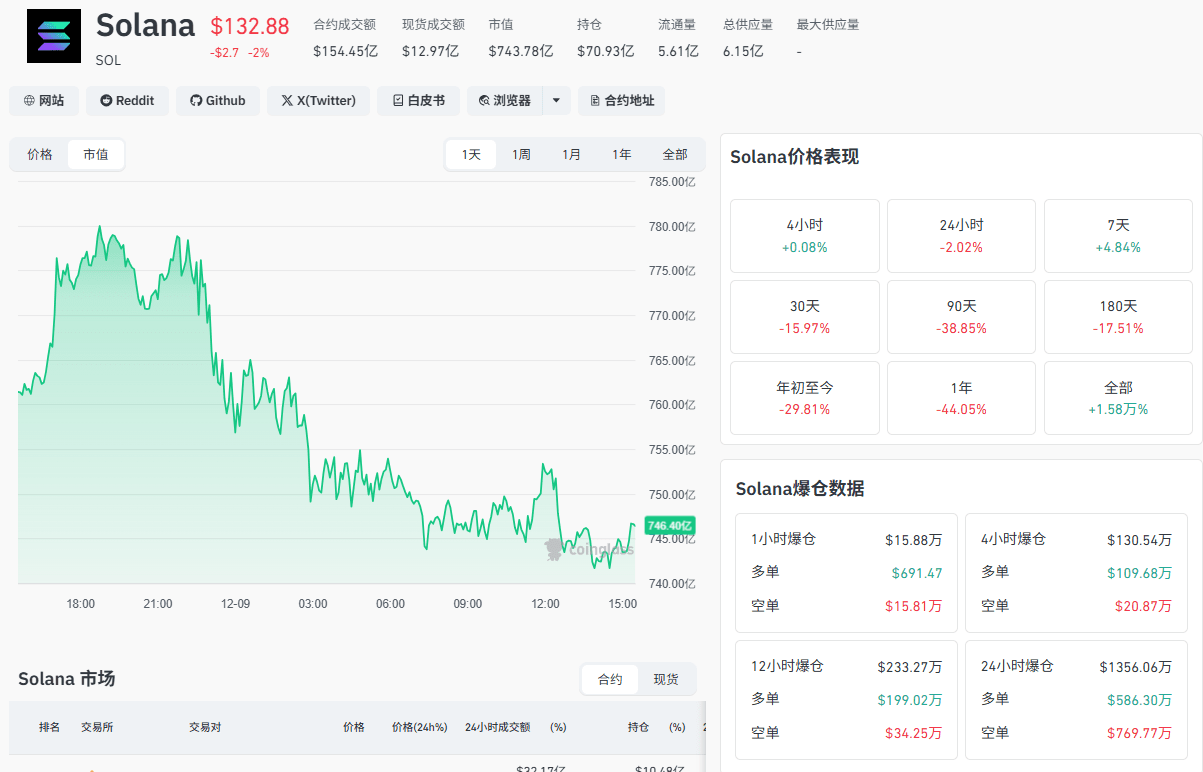Image resolution: width=1203 pixels, height=772 pixels.
Task: Click the 持仓 value $70.93亿
Action: point(606,51)
